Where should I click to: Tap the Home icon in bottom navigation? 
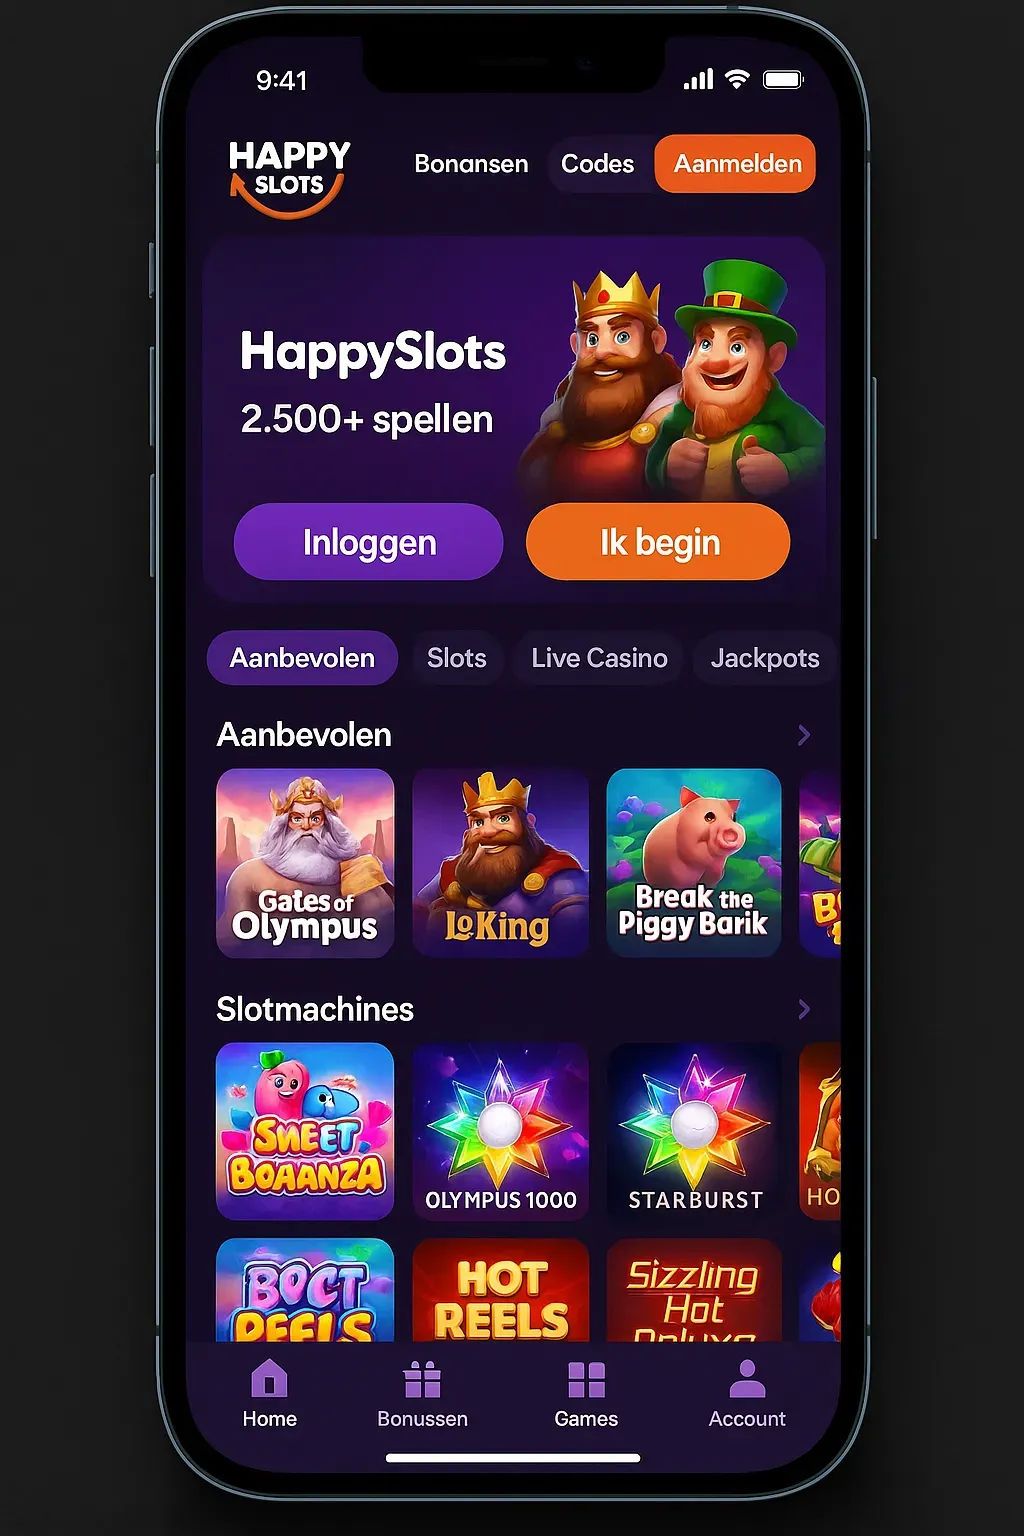pos(269,1378)
